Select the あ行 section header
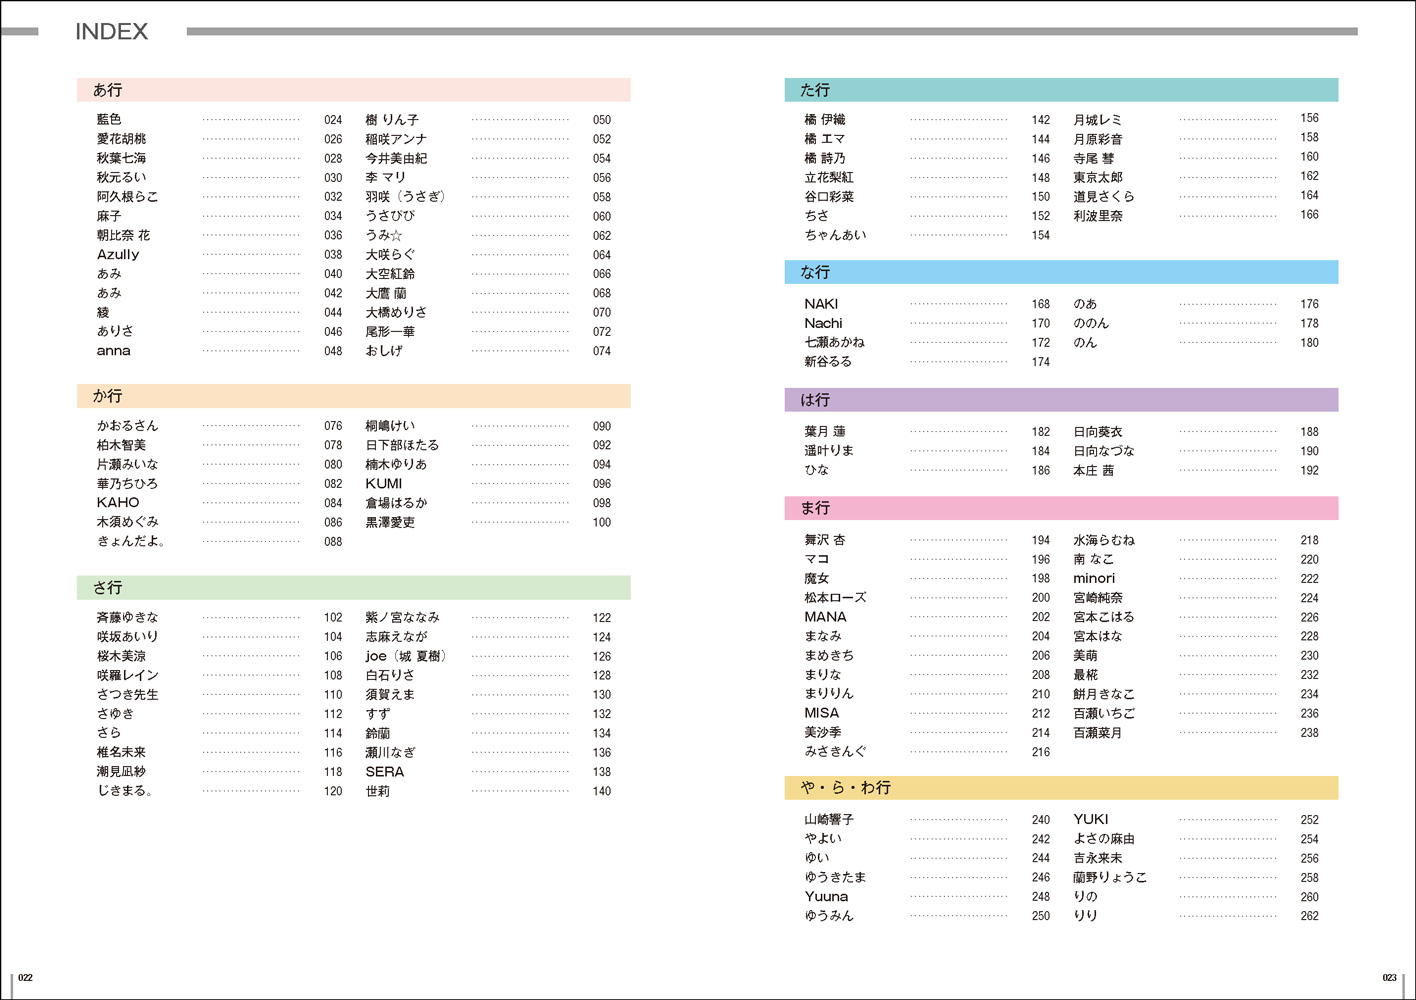 point(108,90)
